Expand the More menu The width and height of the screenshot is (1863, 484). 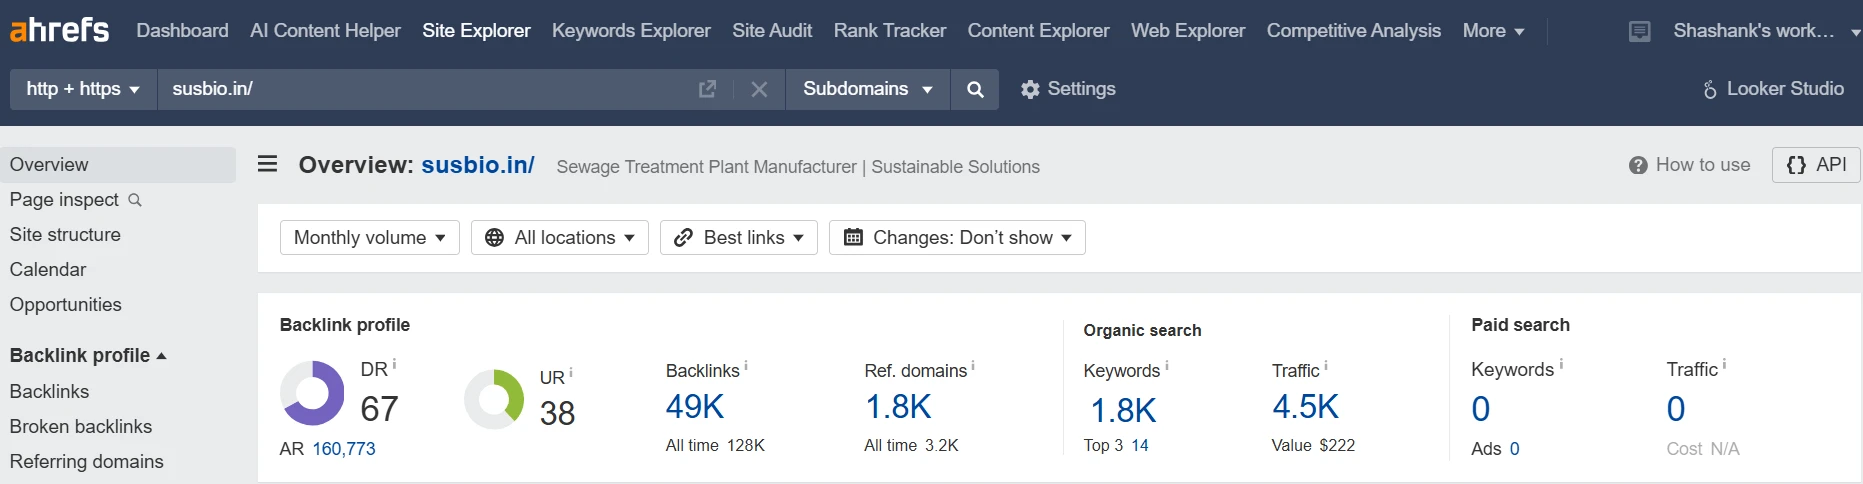point(1493,31)
